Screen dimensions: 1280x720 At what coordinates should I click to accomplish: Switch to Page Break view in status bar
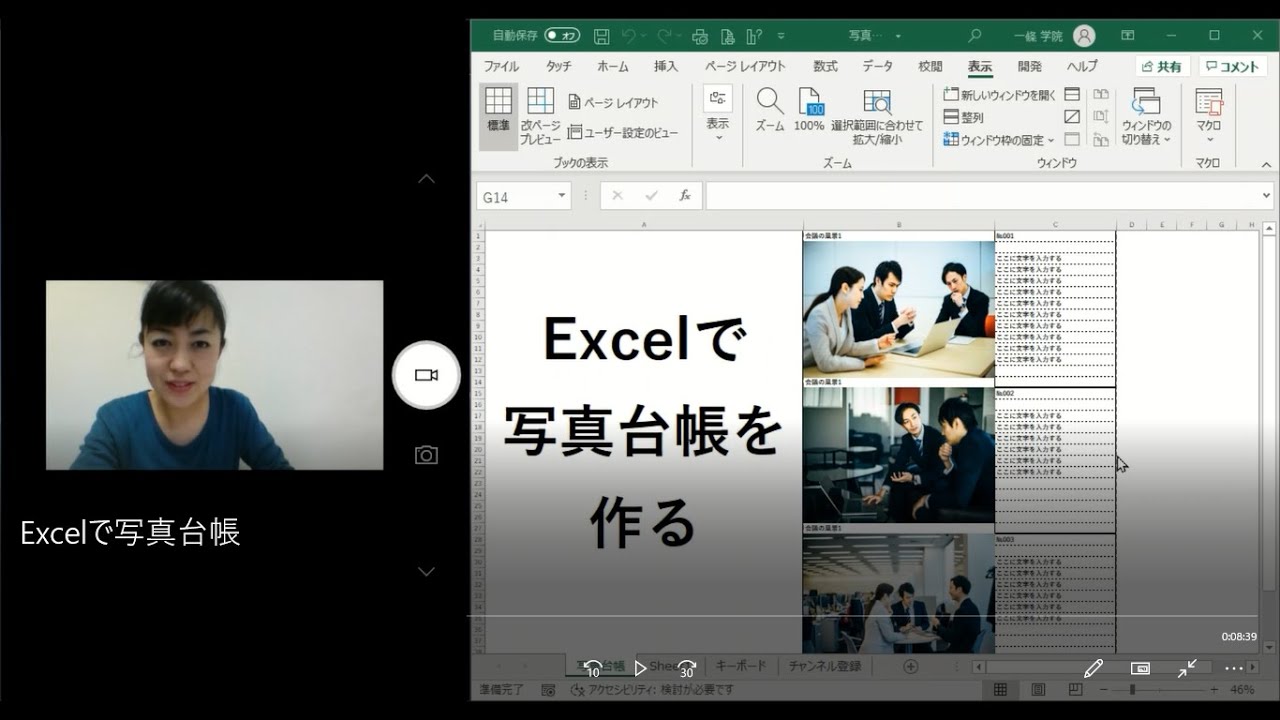[x=1075, y=690]
